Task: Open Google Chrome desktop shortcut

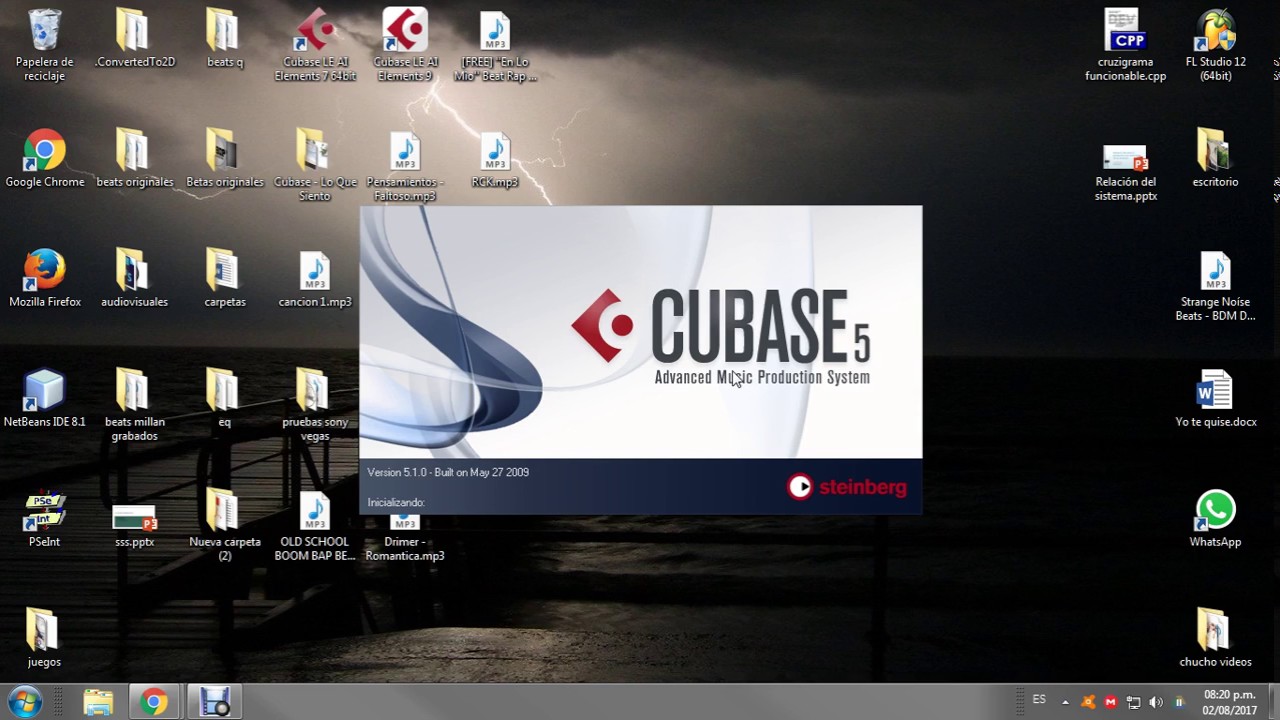Action: pos(44,160)
